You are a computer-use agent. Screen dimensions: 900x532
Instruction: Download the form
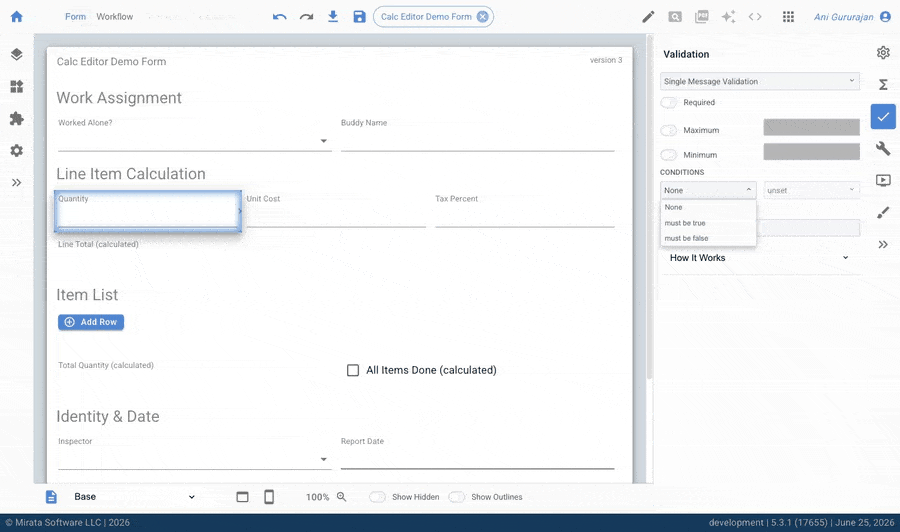333,17
